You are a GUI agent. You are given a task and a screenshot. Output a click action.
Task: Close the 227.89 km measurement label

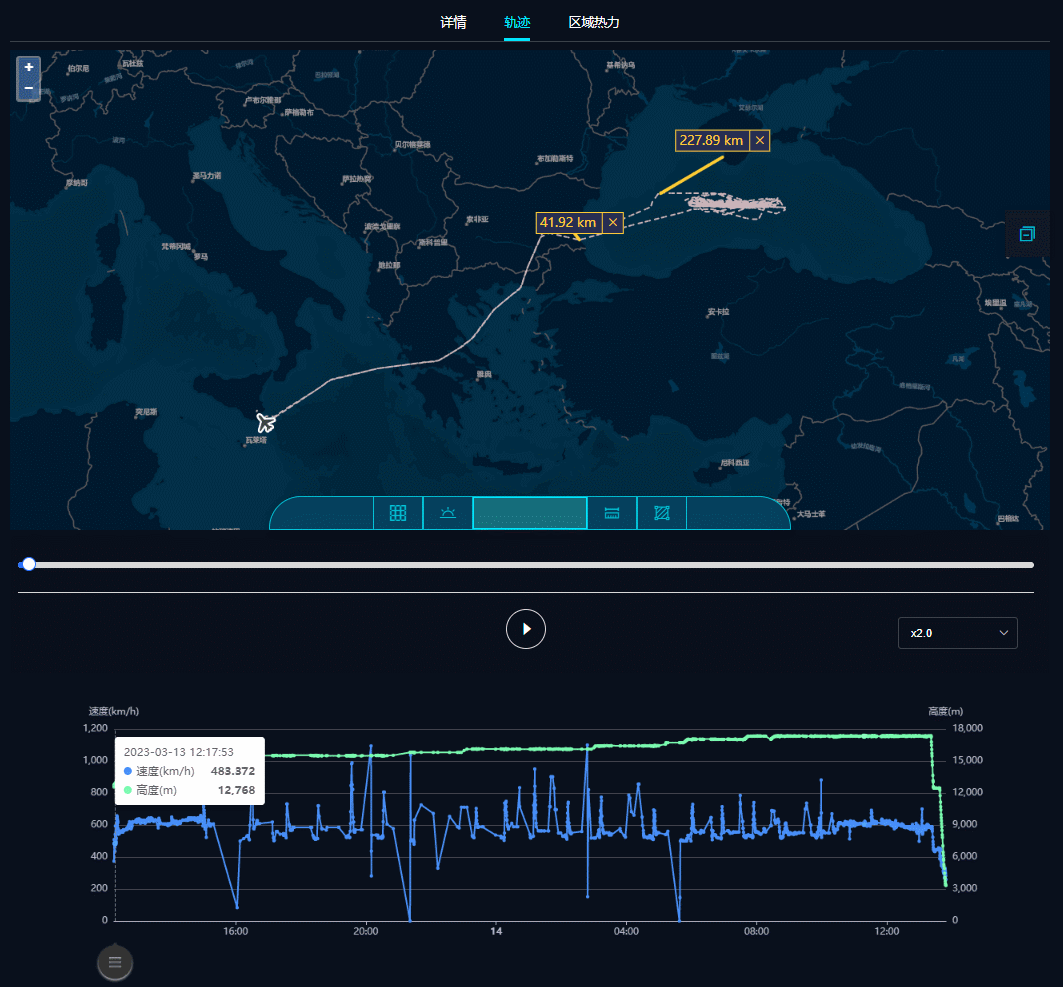[x=760, y=141]
